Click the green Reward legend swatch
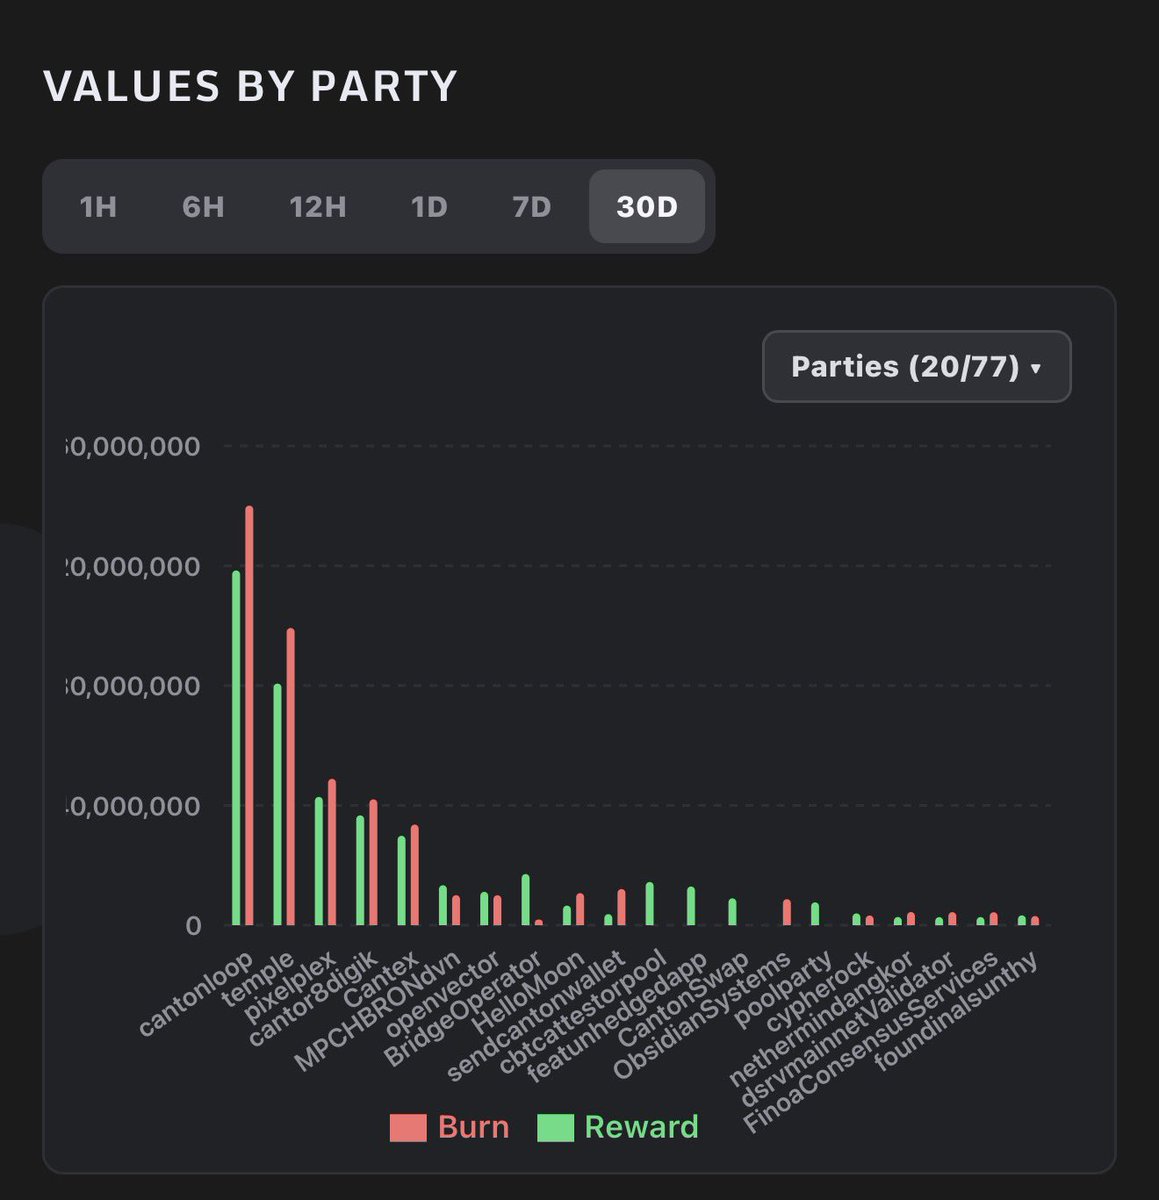This screenshot has width=1159, height=1200. tap(555, 1128)
